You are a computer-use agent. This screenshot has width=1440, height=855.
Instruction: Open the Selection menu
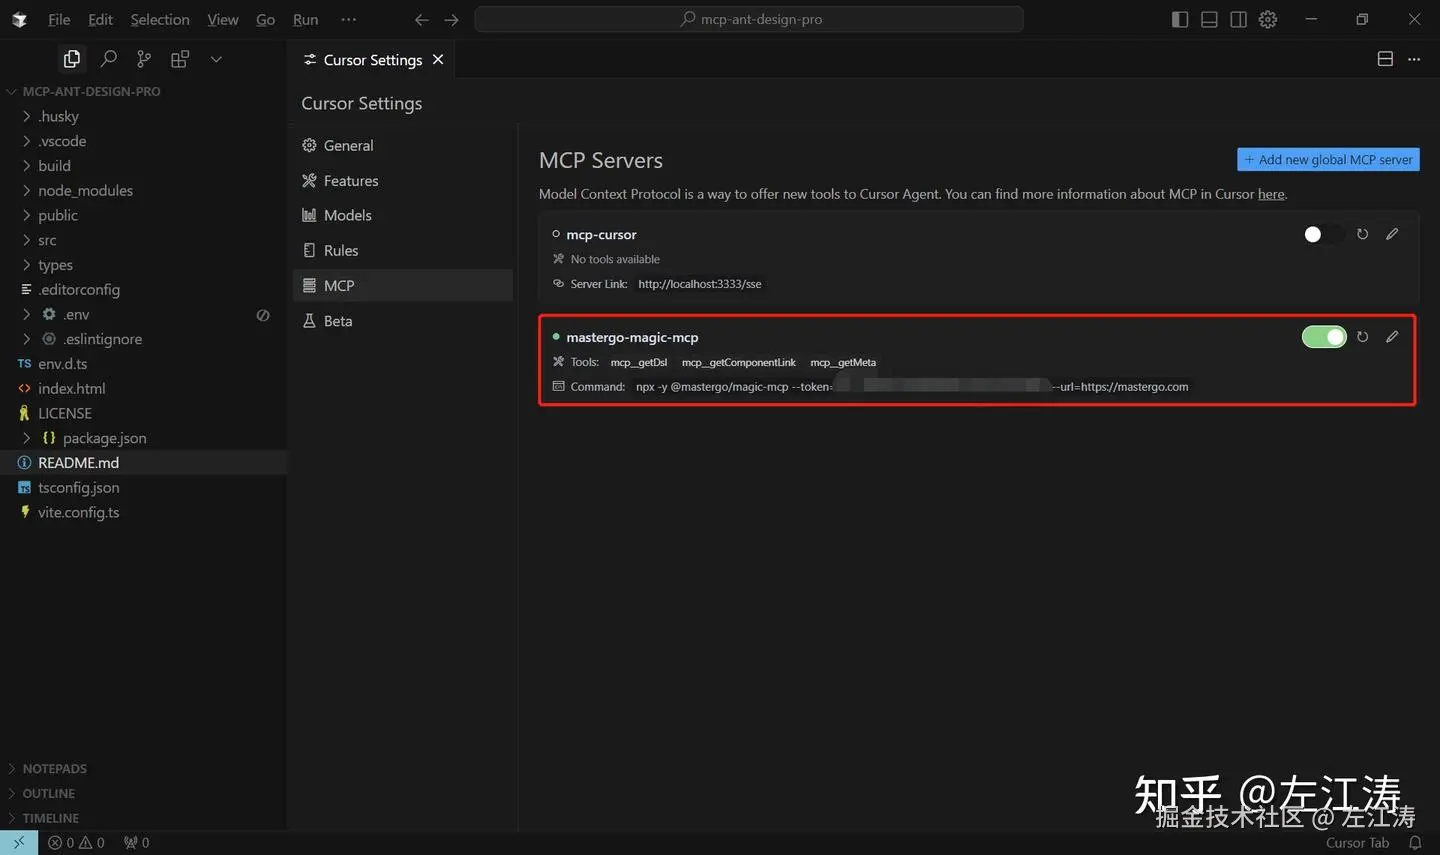tap(159, 19)
